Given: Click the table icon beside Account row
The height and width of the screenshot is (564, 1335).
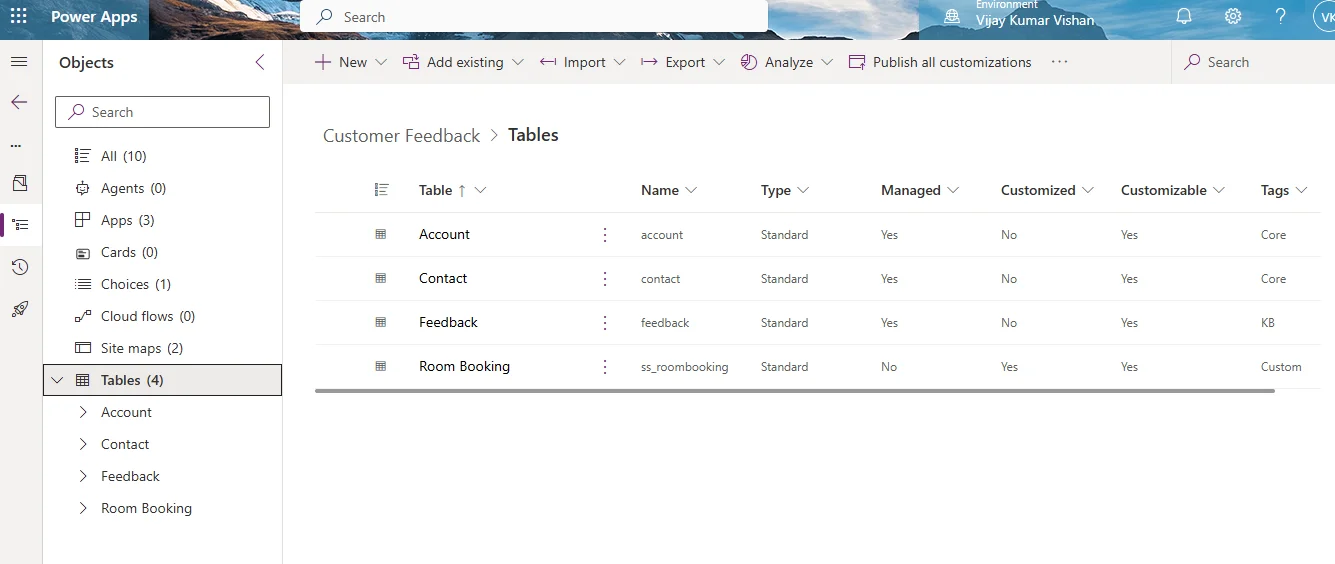Looking at the screenshot, I should 381,234.
